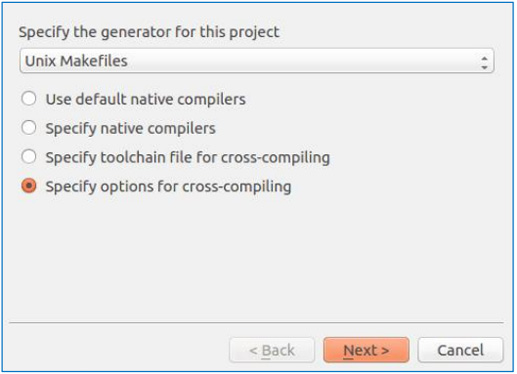Image resolution: width=517 pixels, height=374 pixels.
Task: Click the selected cross-compiling options radio button
Action: point(29,186)
